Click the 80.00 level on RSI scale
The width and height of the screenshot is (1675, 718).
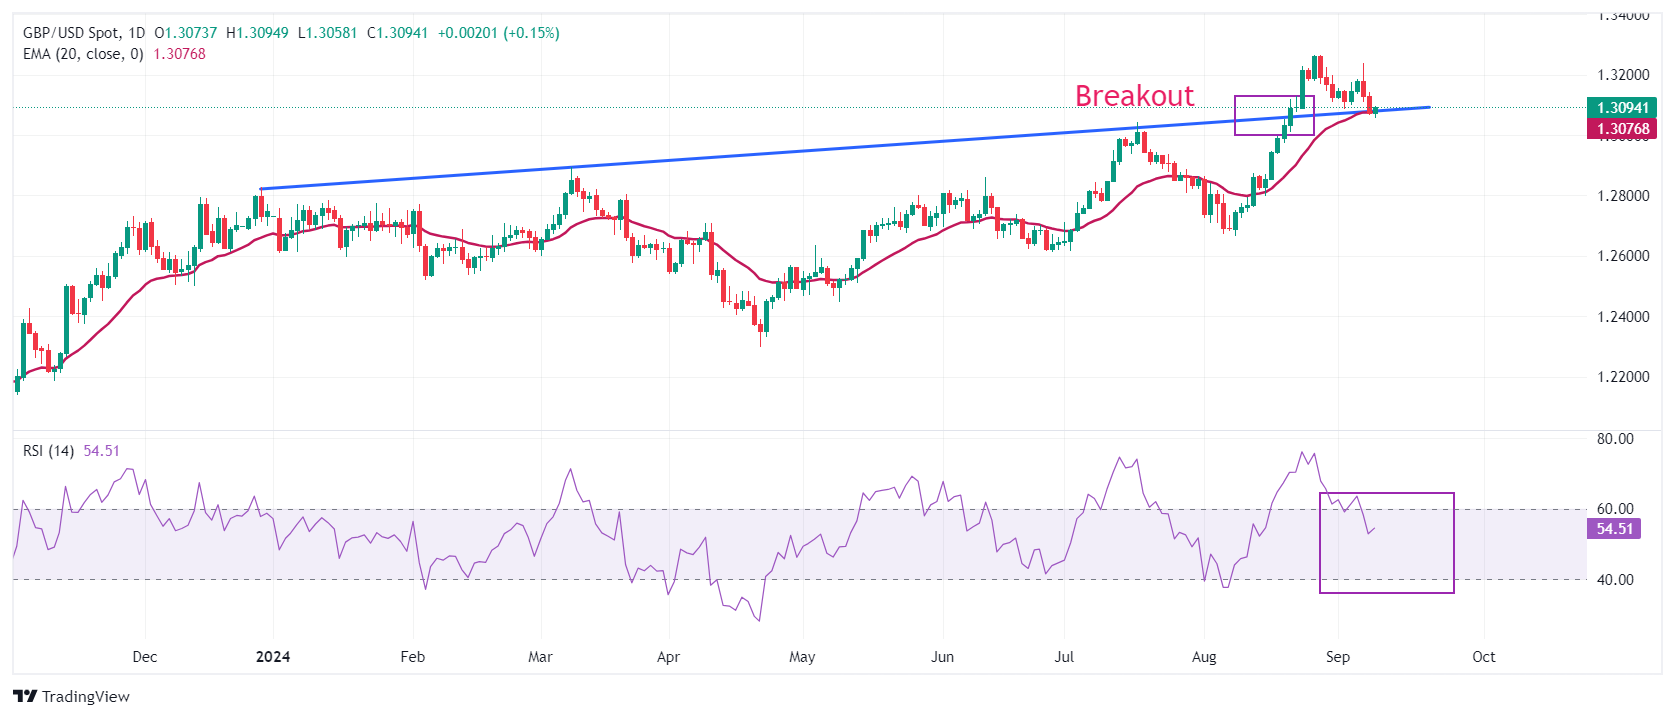point(1614,439)
